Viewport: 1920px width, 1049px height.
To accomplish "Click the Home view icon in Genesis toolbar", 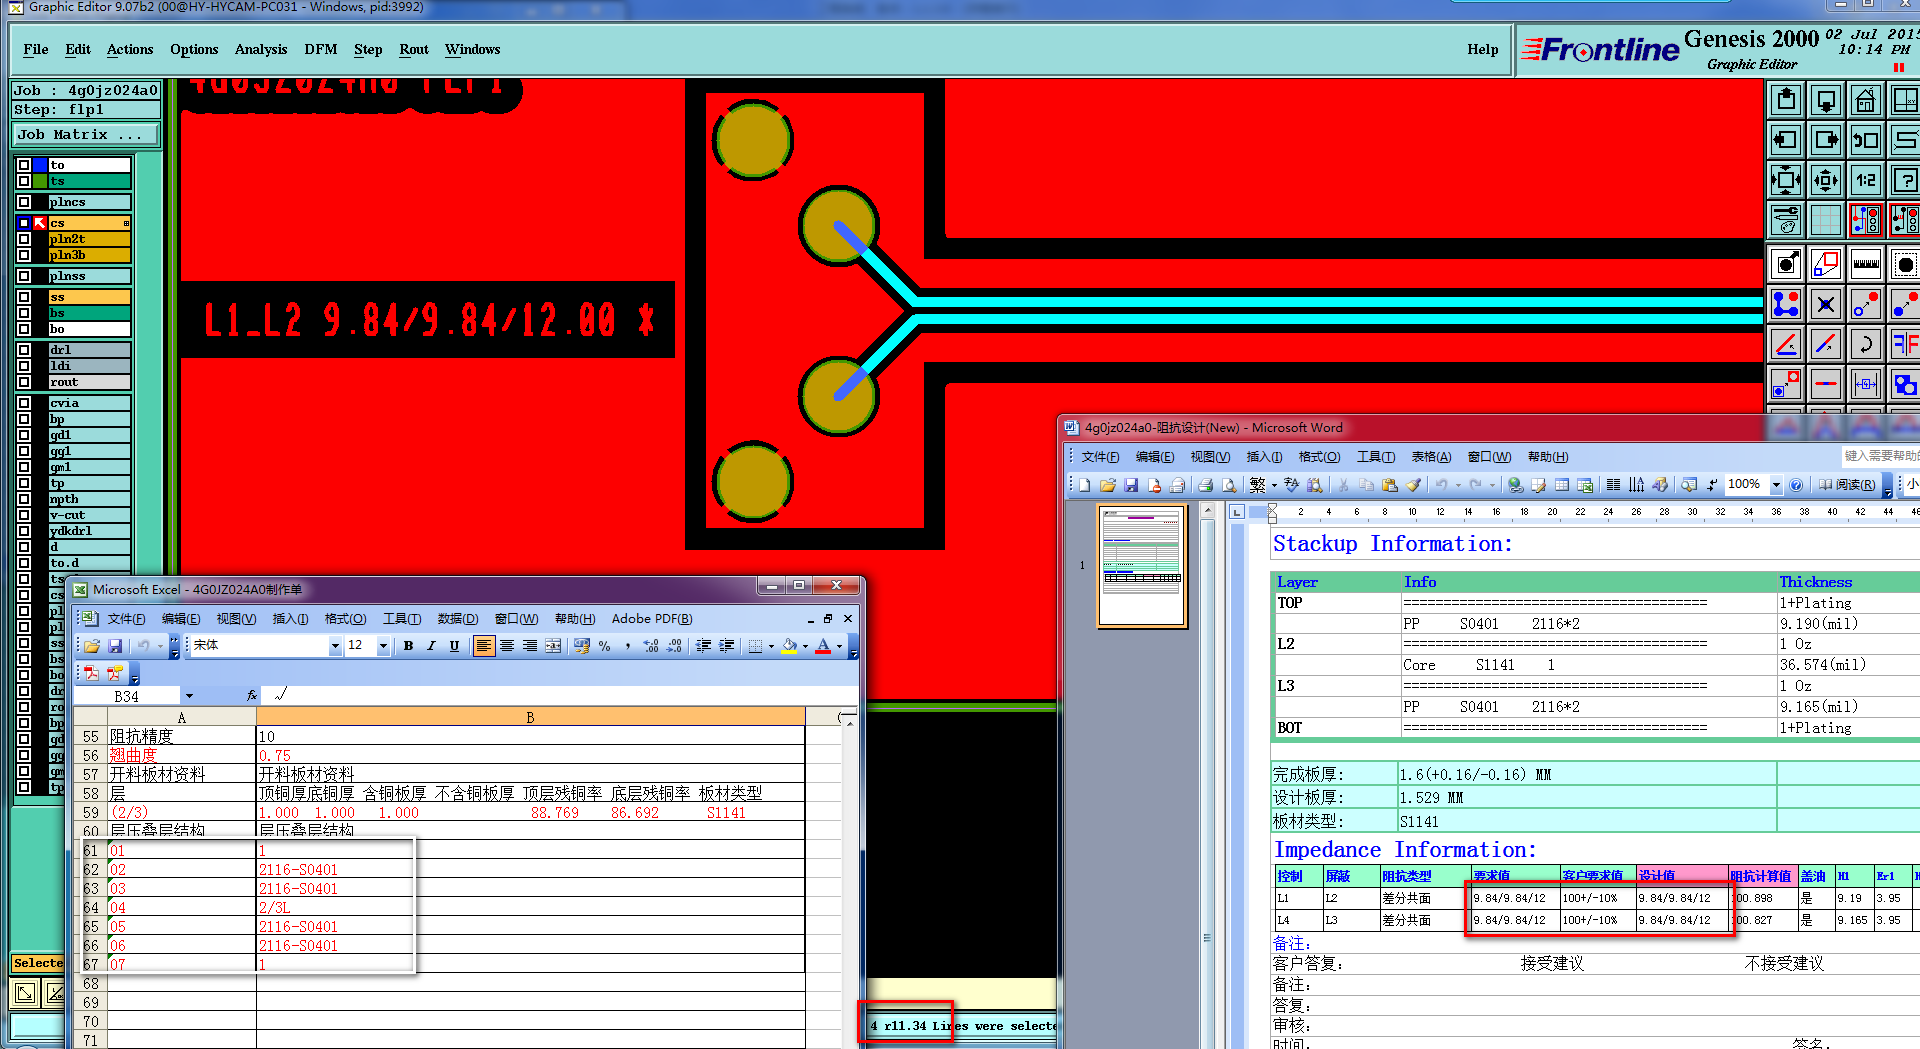I will (x=1865, y=100).
